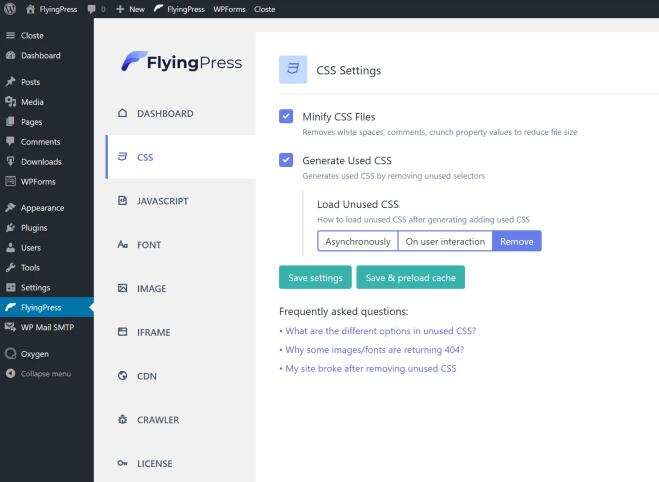Image resolution: width=659 pixels, height=482 pixels.
Task: Click the Comments bubble icon in sidebar
Action: 11,141
